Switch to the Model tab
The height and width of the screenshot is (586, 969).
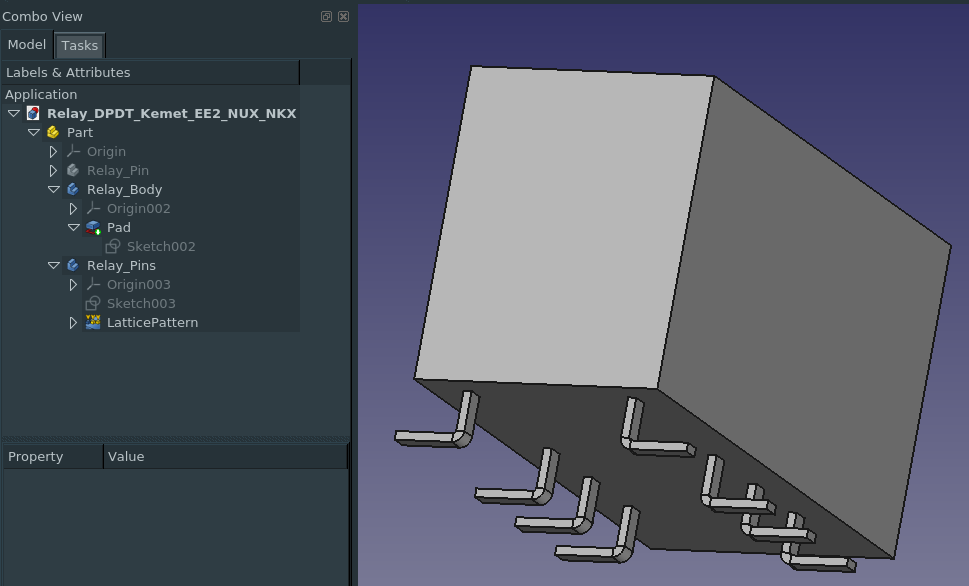point(27,45)
